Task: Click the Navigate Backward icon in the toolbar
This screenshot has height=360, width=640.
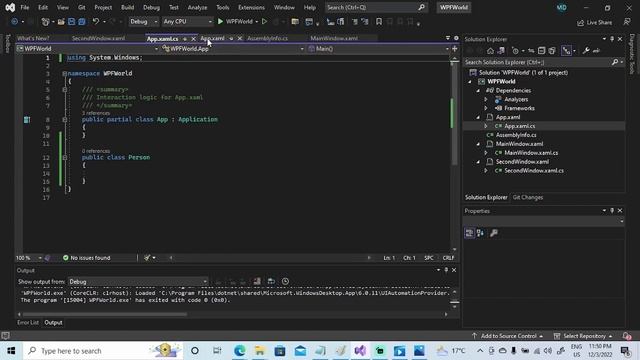Action: 14,21
